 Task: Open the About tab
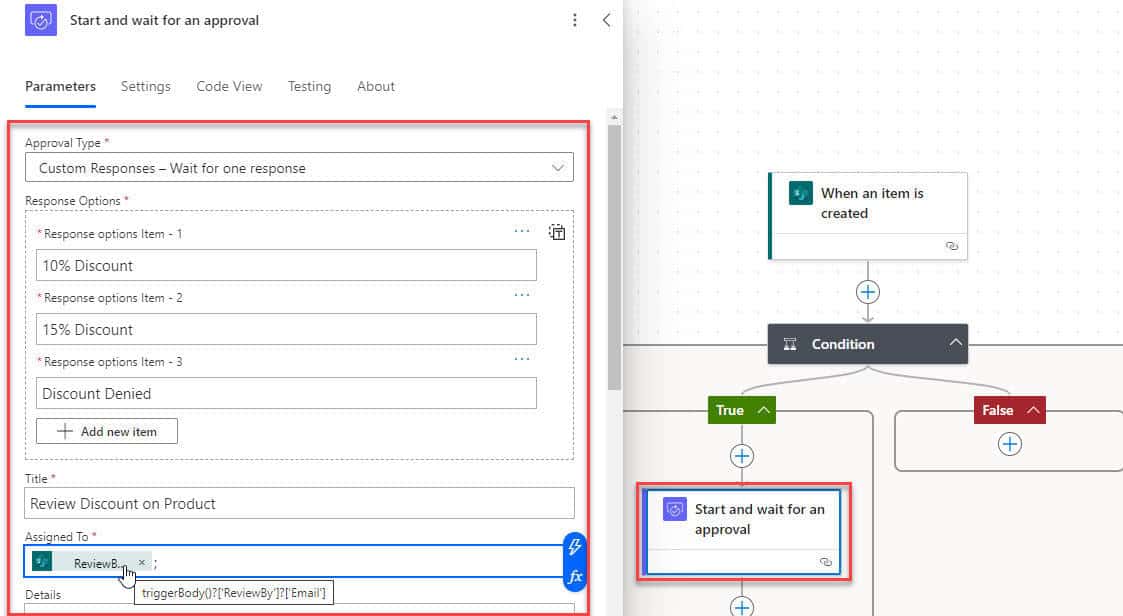click(x=376, y=87)
